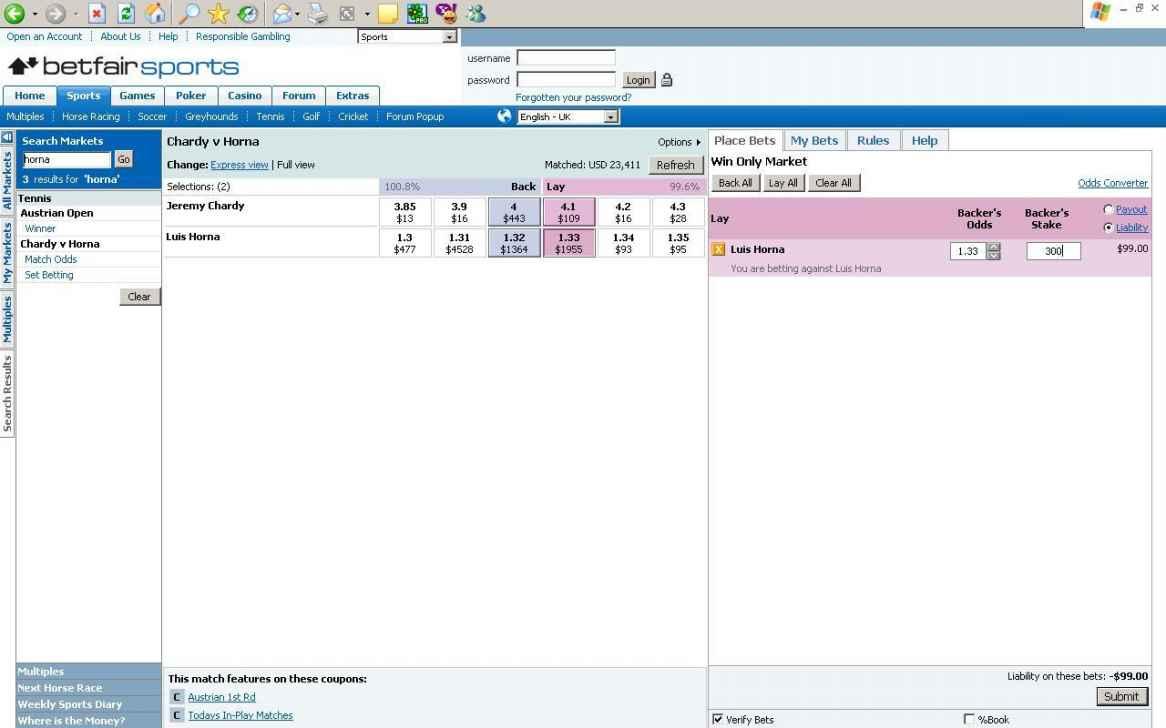Collapse the left panel with arrow icon

pos(7,137)
